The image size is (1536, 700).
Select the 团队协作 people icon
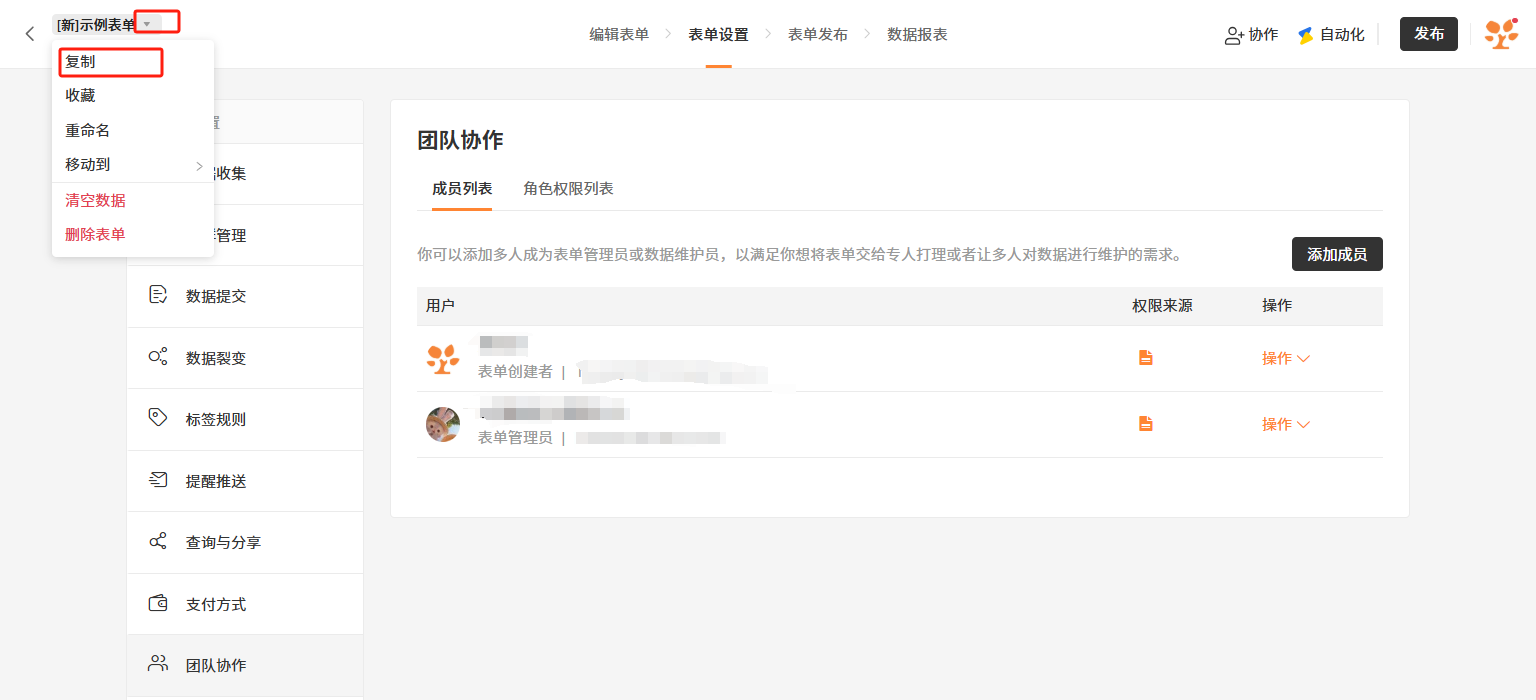pyautogui.click(x=158, y=664)
